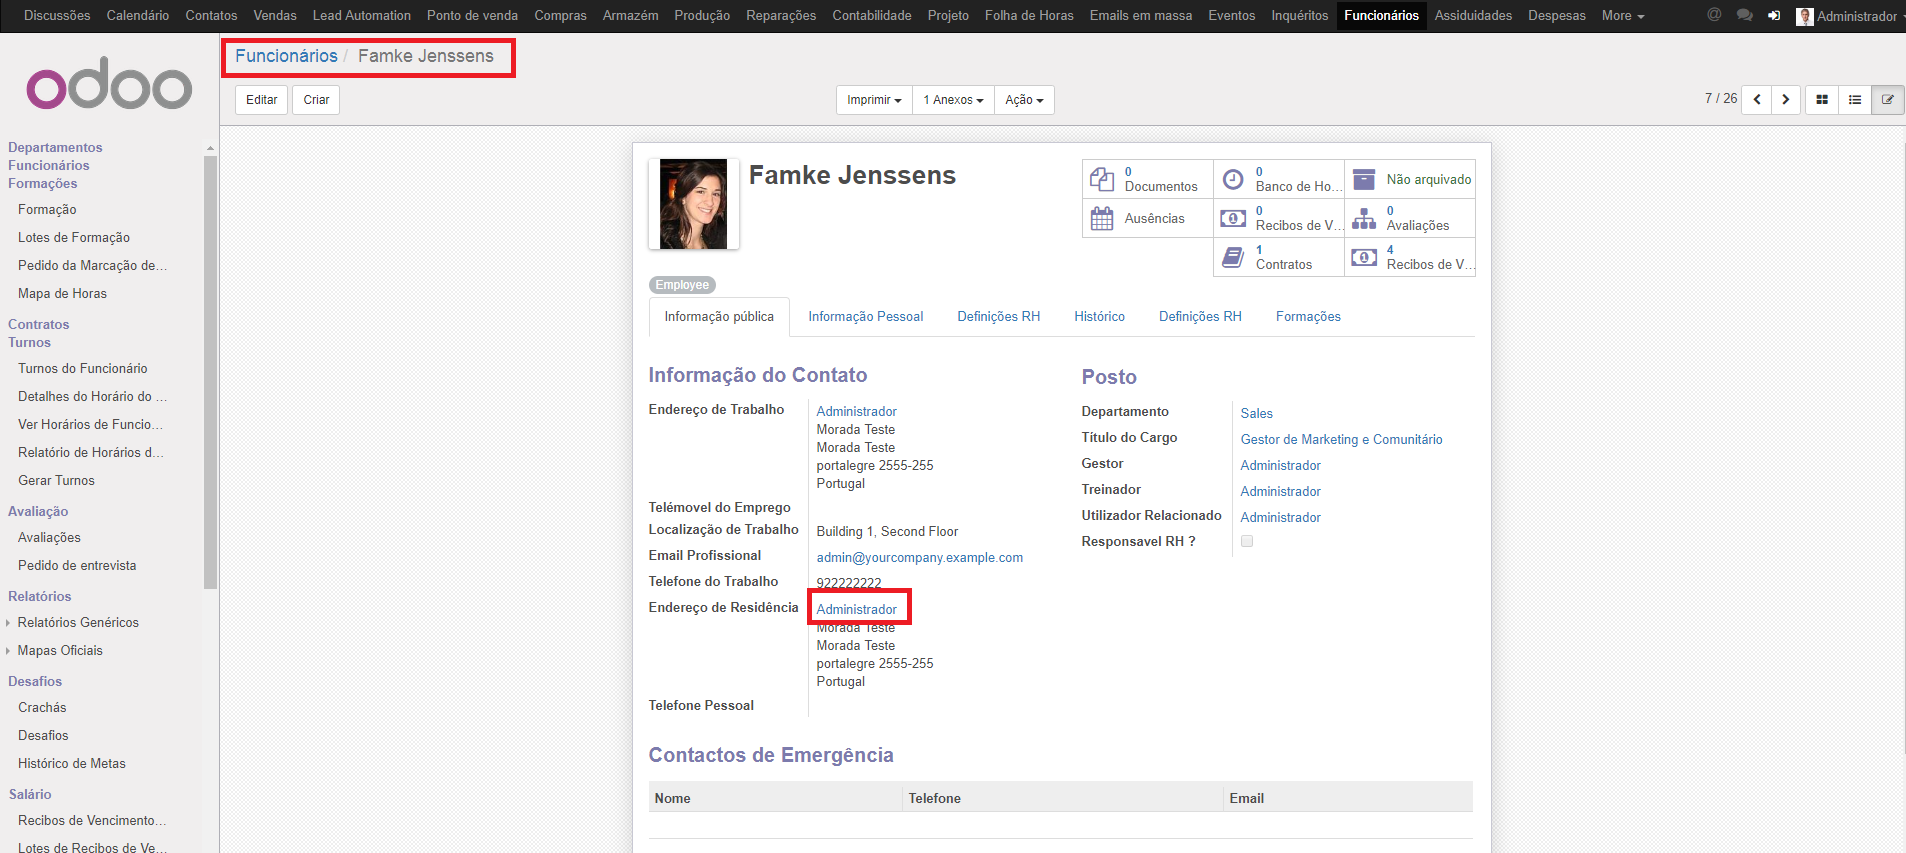Screen dimensions: 1906x853
Task: Open Avaliações hierarchy icon
Action: (1364, 218)
